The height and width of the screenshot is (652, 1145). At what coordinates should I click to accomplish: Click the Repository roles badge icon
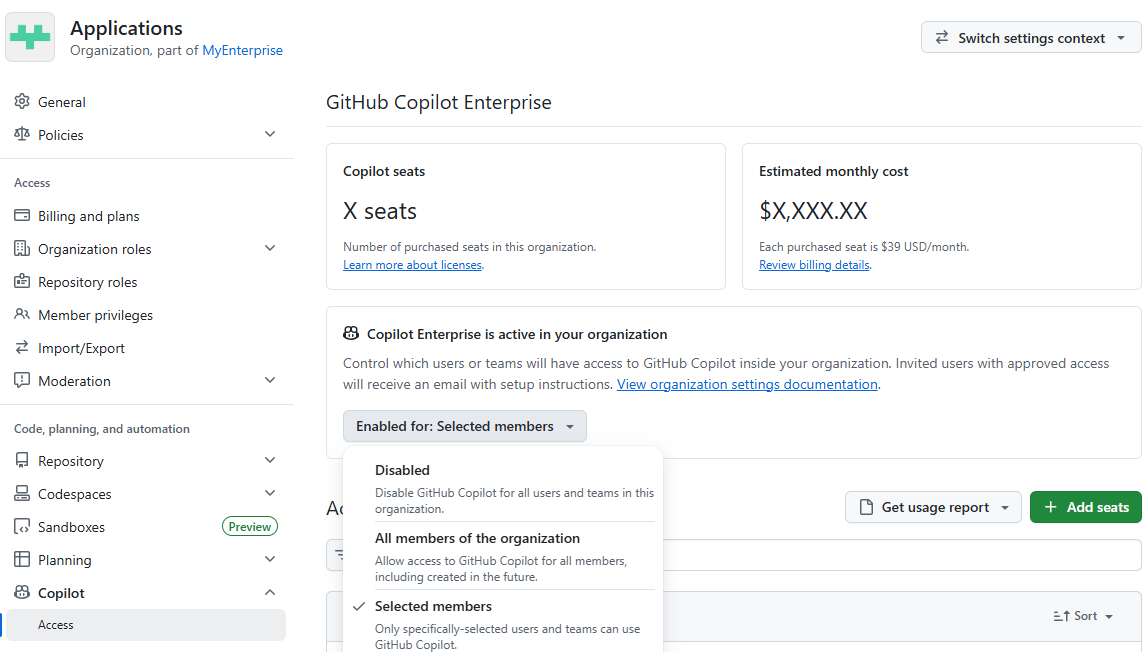pos(22,281)
